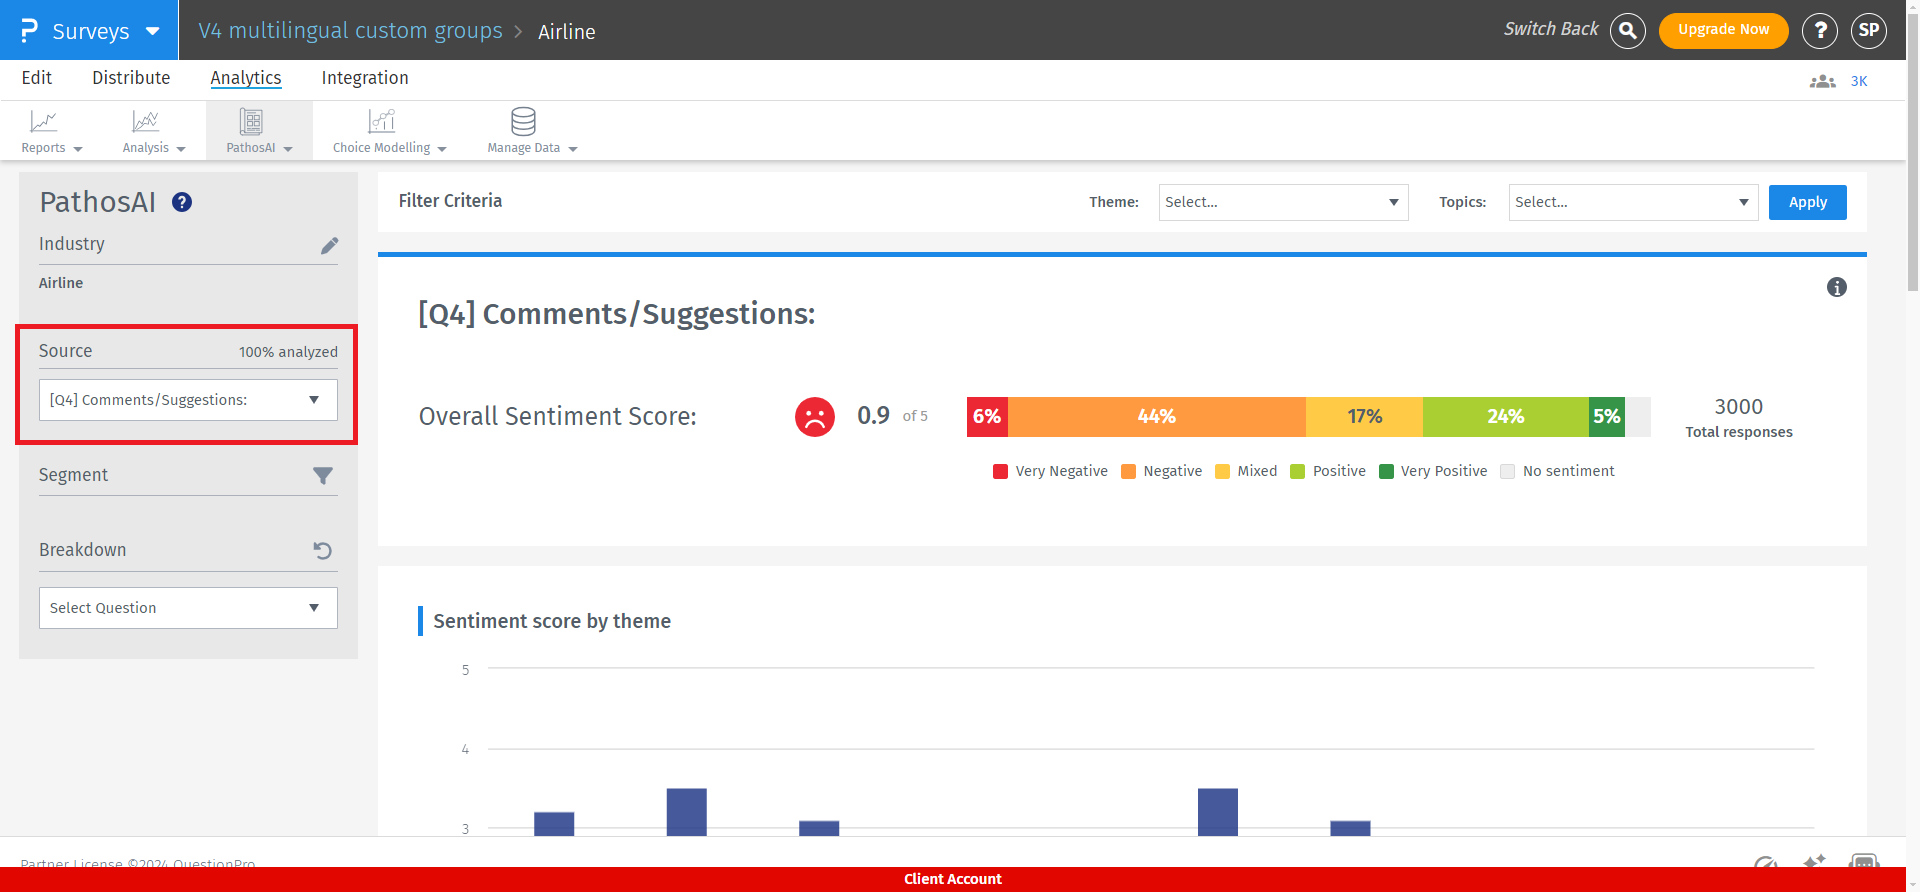This screenshot has height=892, width=1920.
Task: Open V4 multilingual custom groups breadcrumb
Action: 351,31
